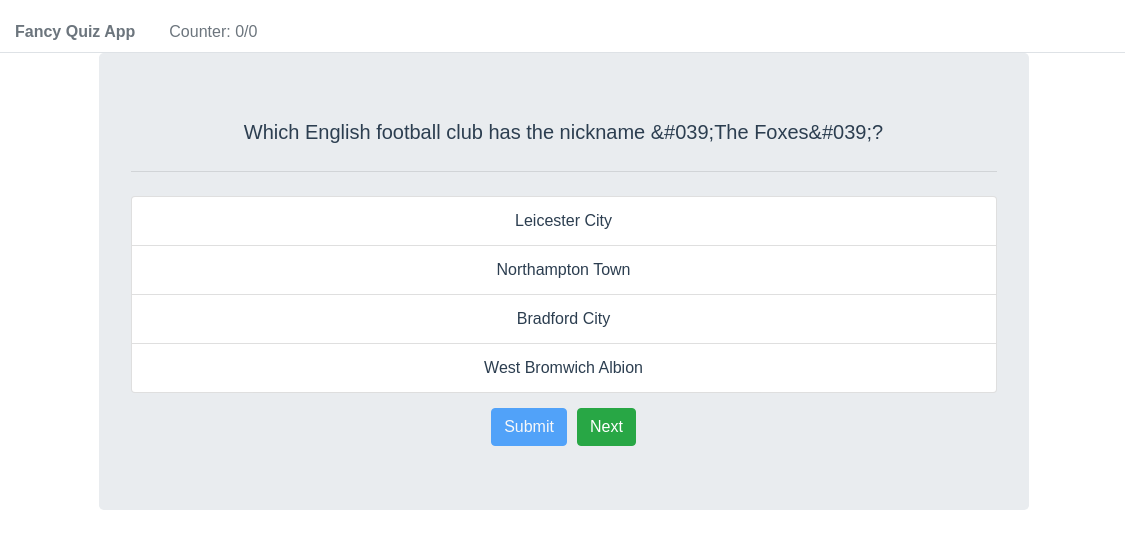This screenshot has height=540, width=1125.
Task: Click the Fancy Quiz App navbar brand
Action: (75, 32)
